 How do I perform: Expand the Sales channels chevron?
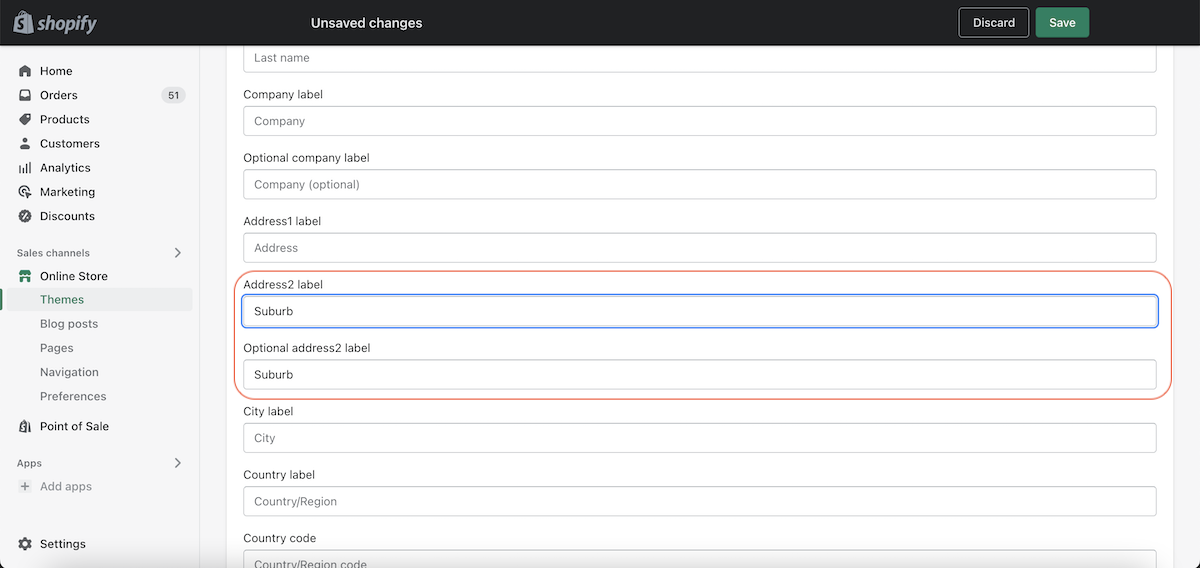(178, 253)
